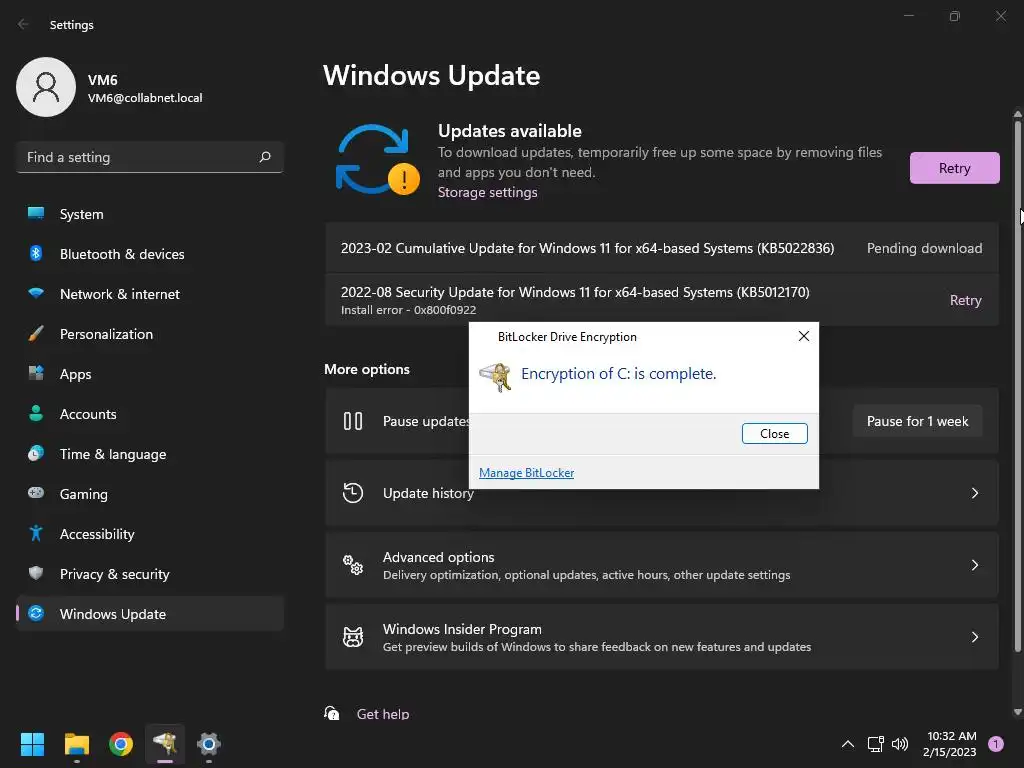Open Personalization category
This screenshot has width=1024, height=768.
click(x=150, y=334)
